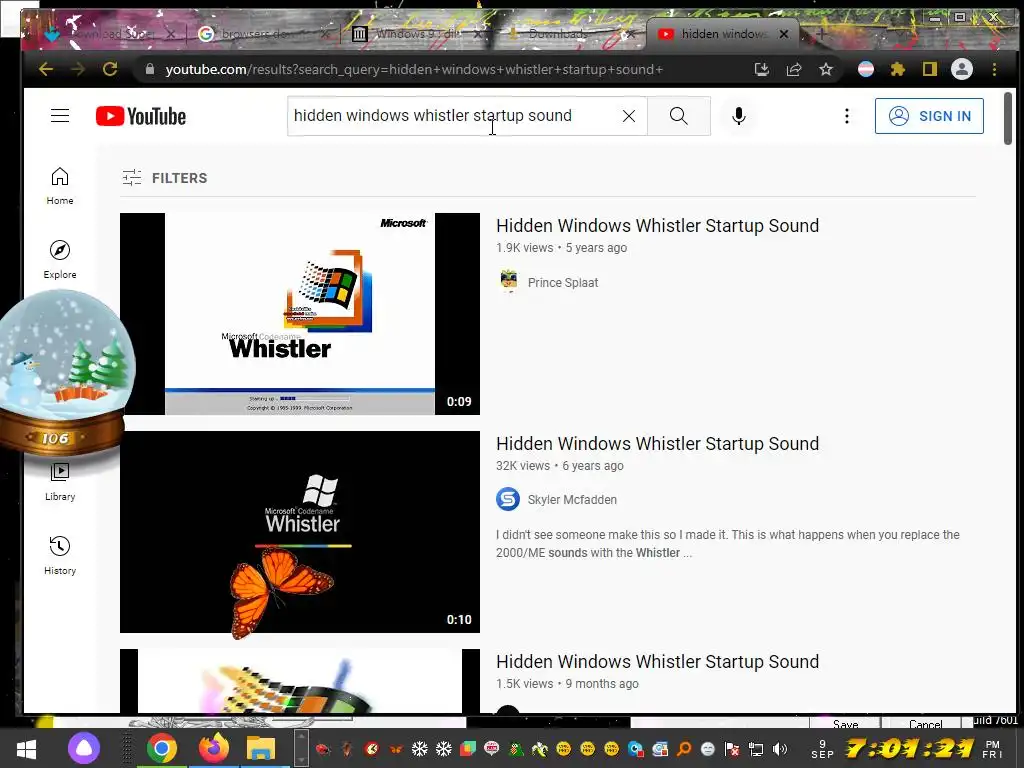Open a new tab with the plus
This screenshot has height=768, width=1024.
click(x=822, y=34)
